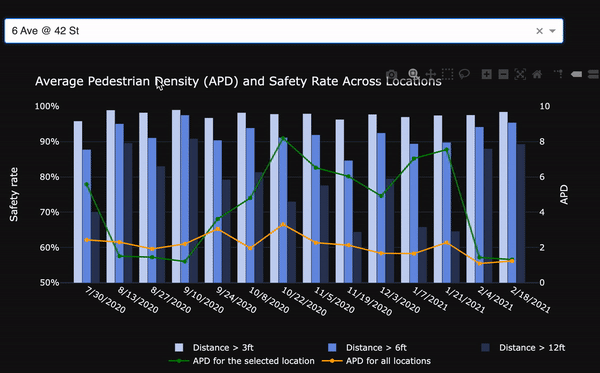Choose the Box Select tool

[x=447, y=74]
